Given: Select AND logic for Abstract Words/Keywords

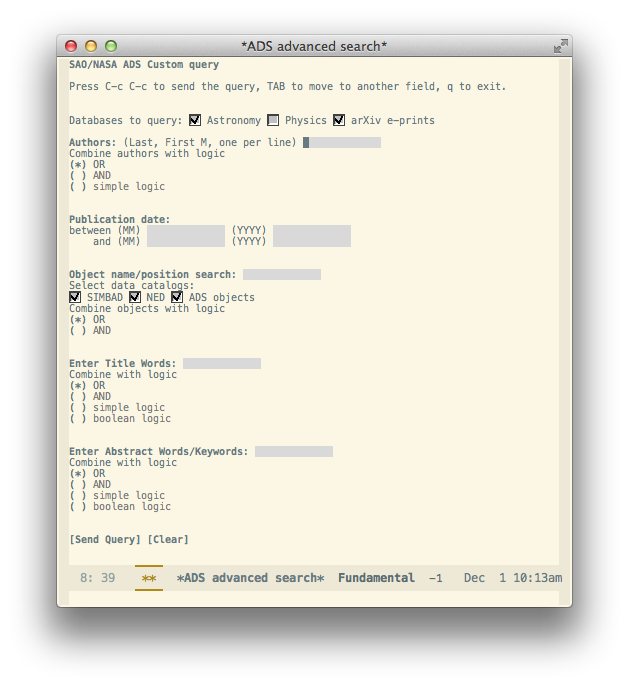Looking at the screenshot, I should (78, 484).
